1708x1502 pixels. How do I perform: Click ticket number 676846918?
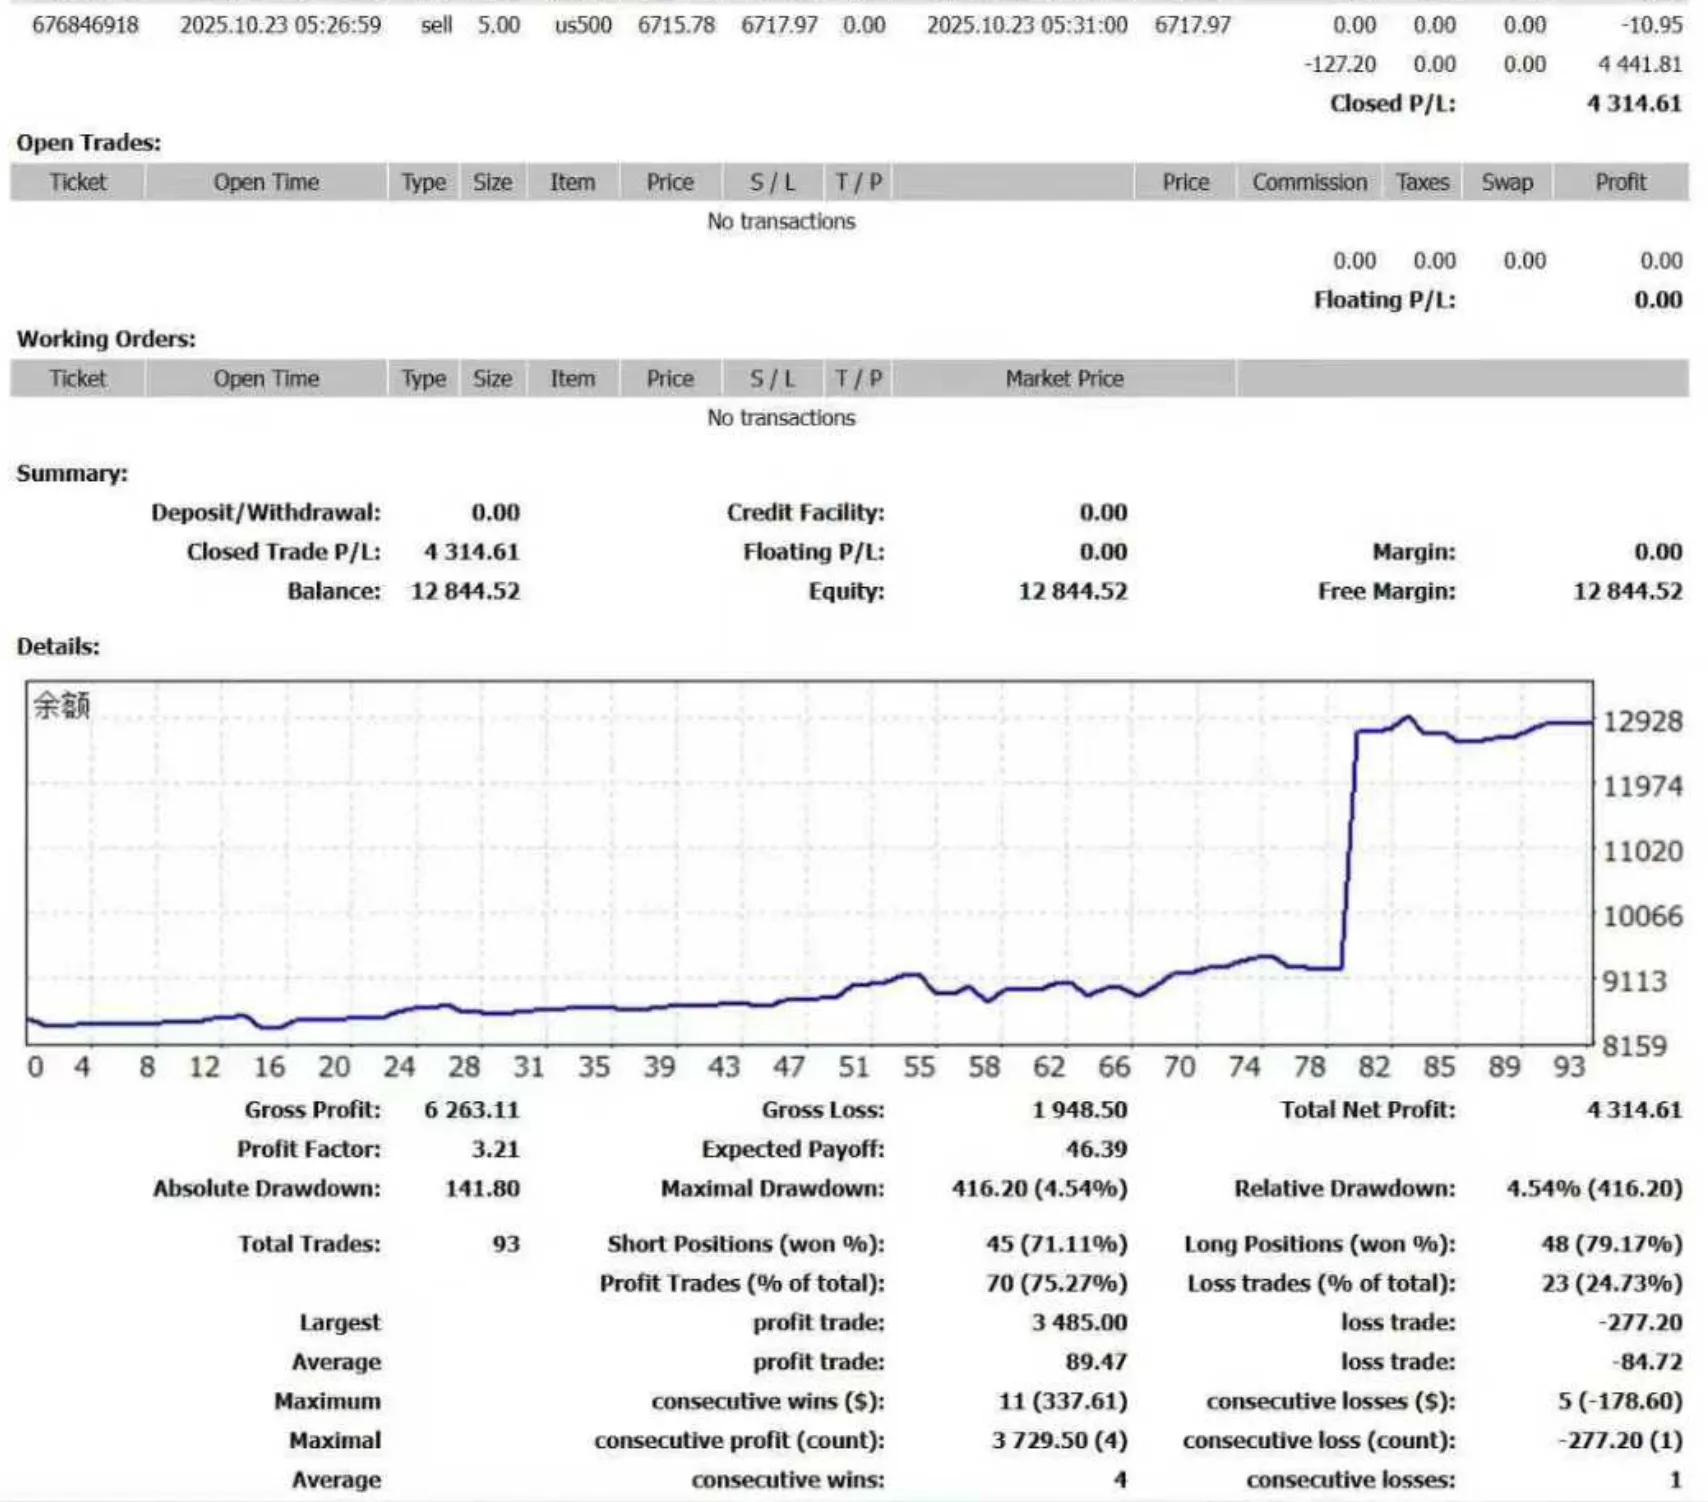(x=85, y=25)
